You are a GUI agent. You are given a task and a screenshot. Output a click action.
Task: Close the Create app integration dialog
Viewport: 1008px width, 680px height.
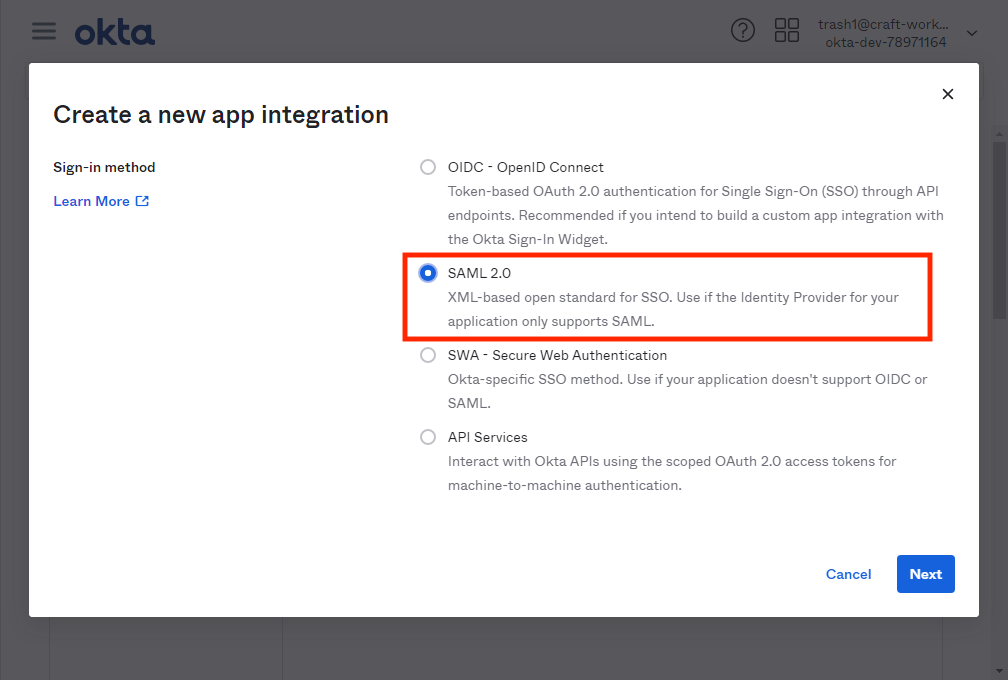tap(947, 94)
